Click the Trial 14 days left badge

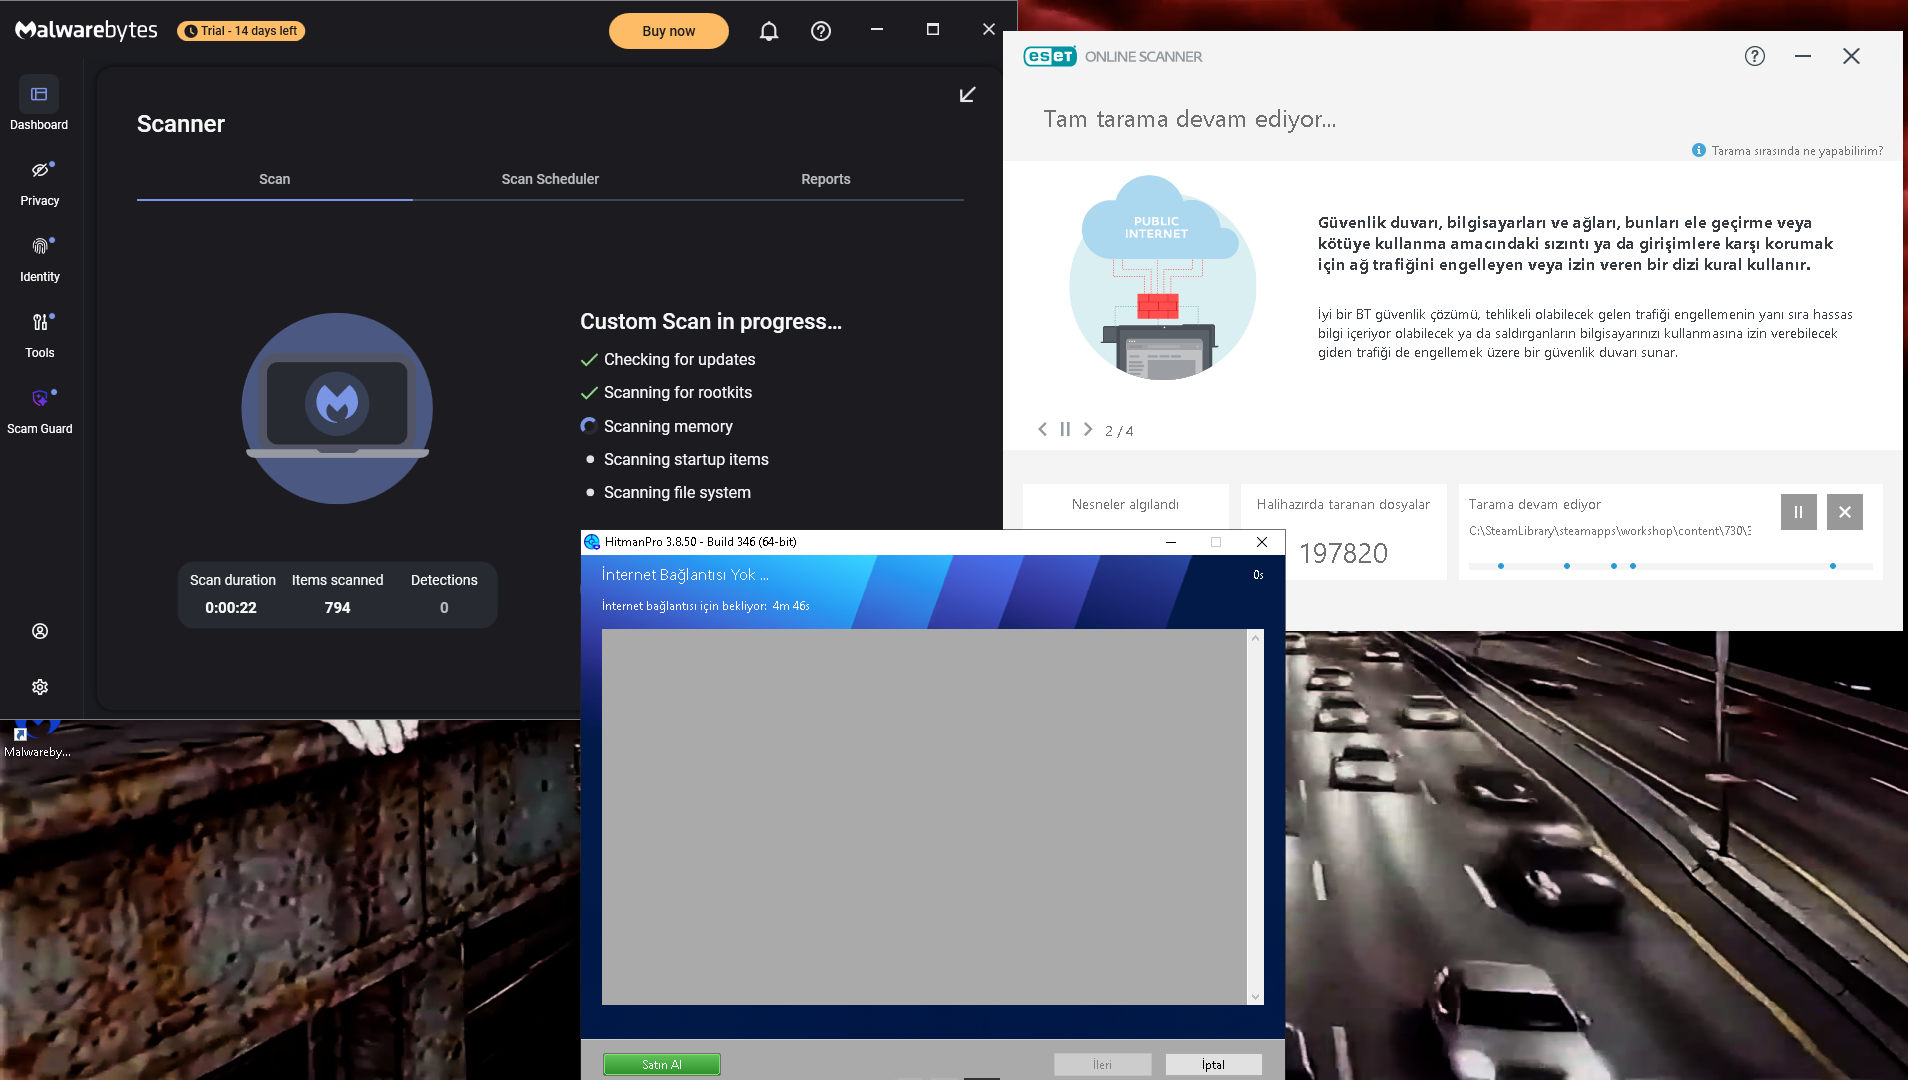pyautogui.click(x=241, y=31)
